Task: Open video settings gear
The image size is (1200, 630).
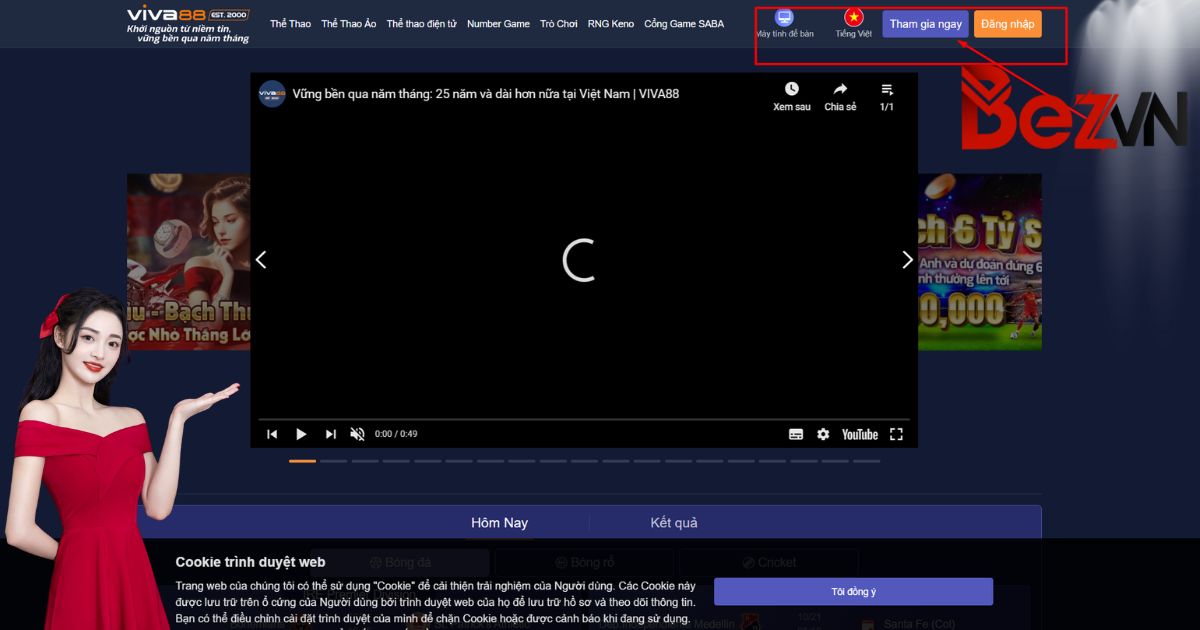Action: click(823, 434)
